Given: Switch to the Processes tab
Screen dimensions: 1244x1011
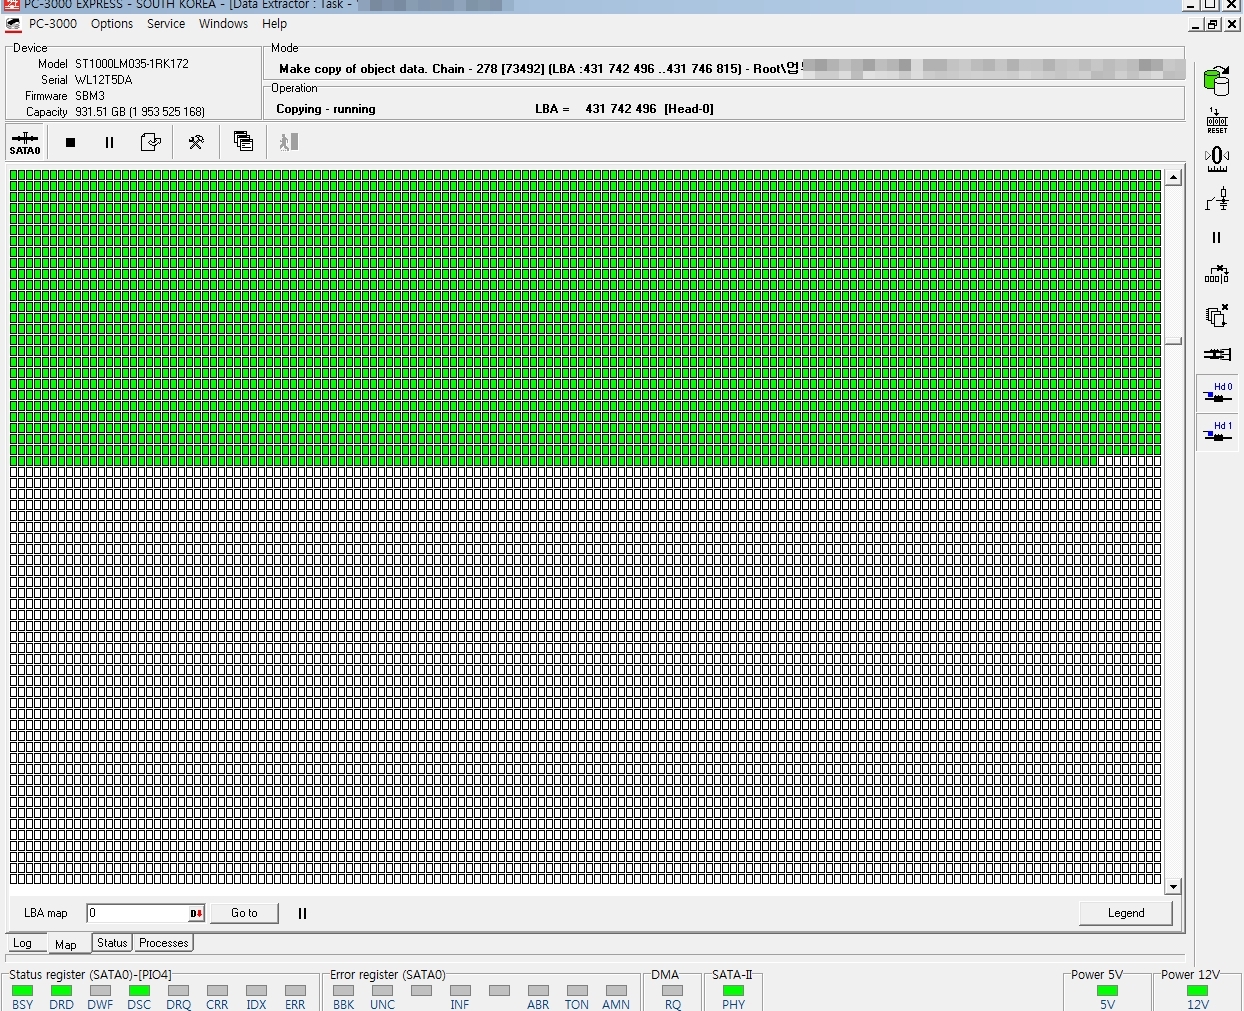Looking at the screenshot, I should 164,943.
